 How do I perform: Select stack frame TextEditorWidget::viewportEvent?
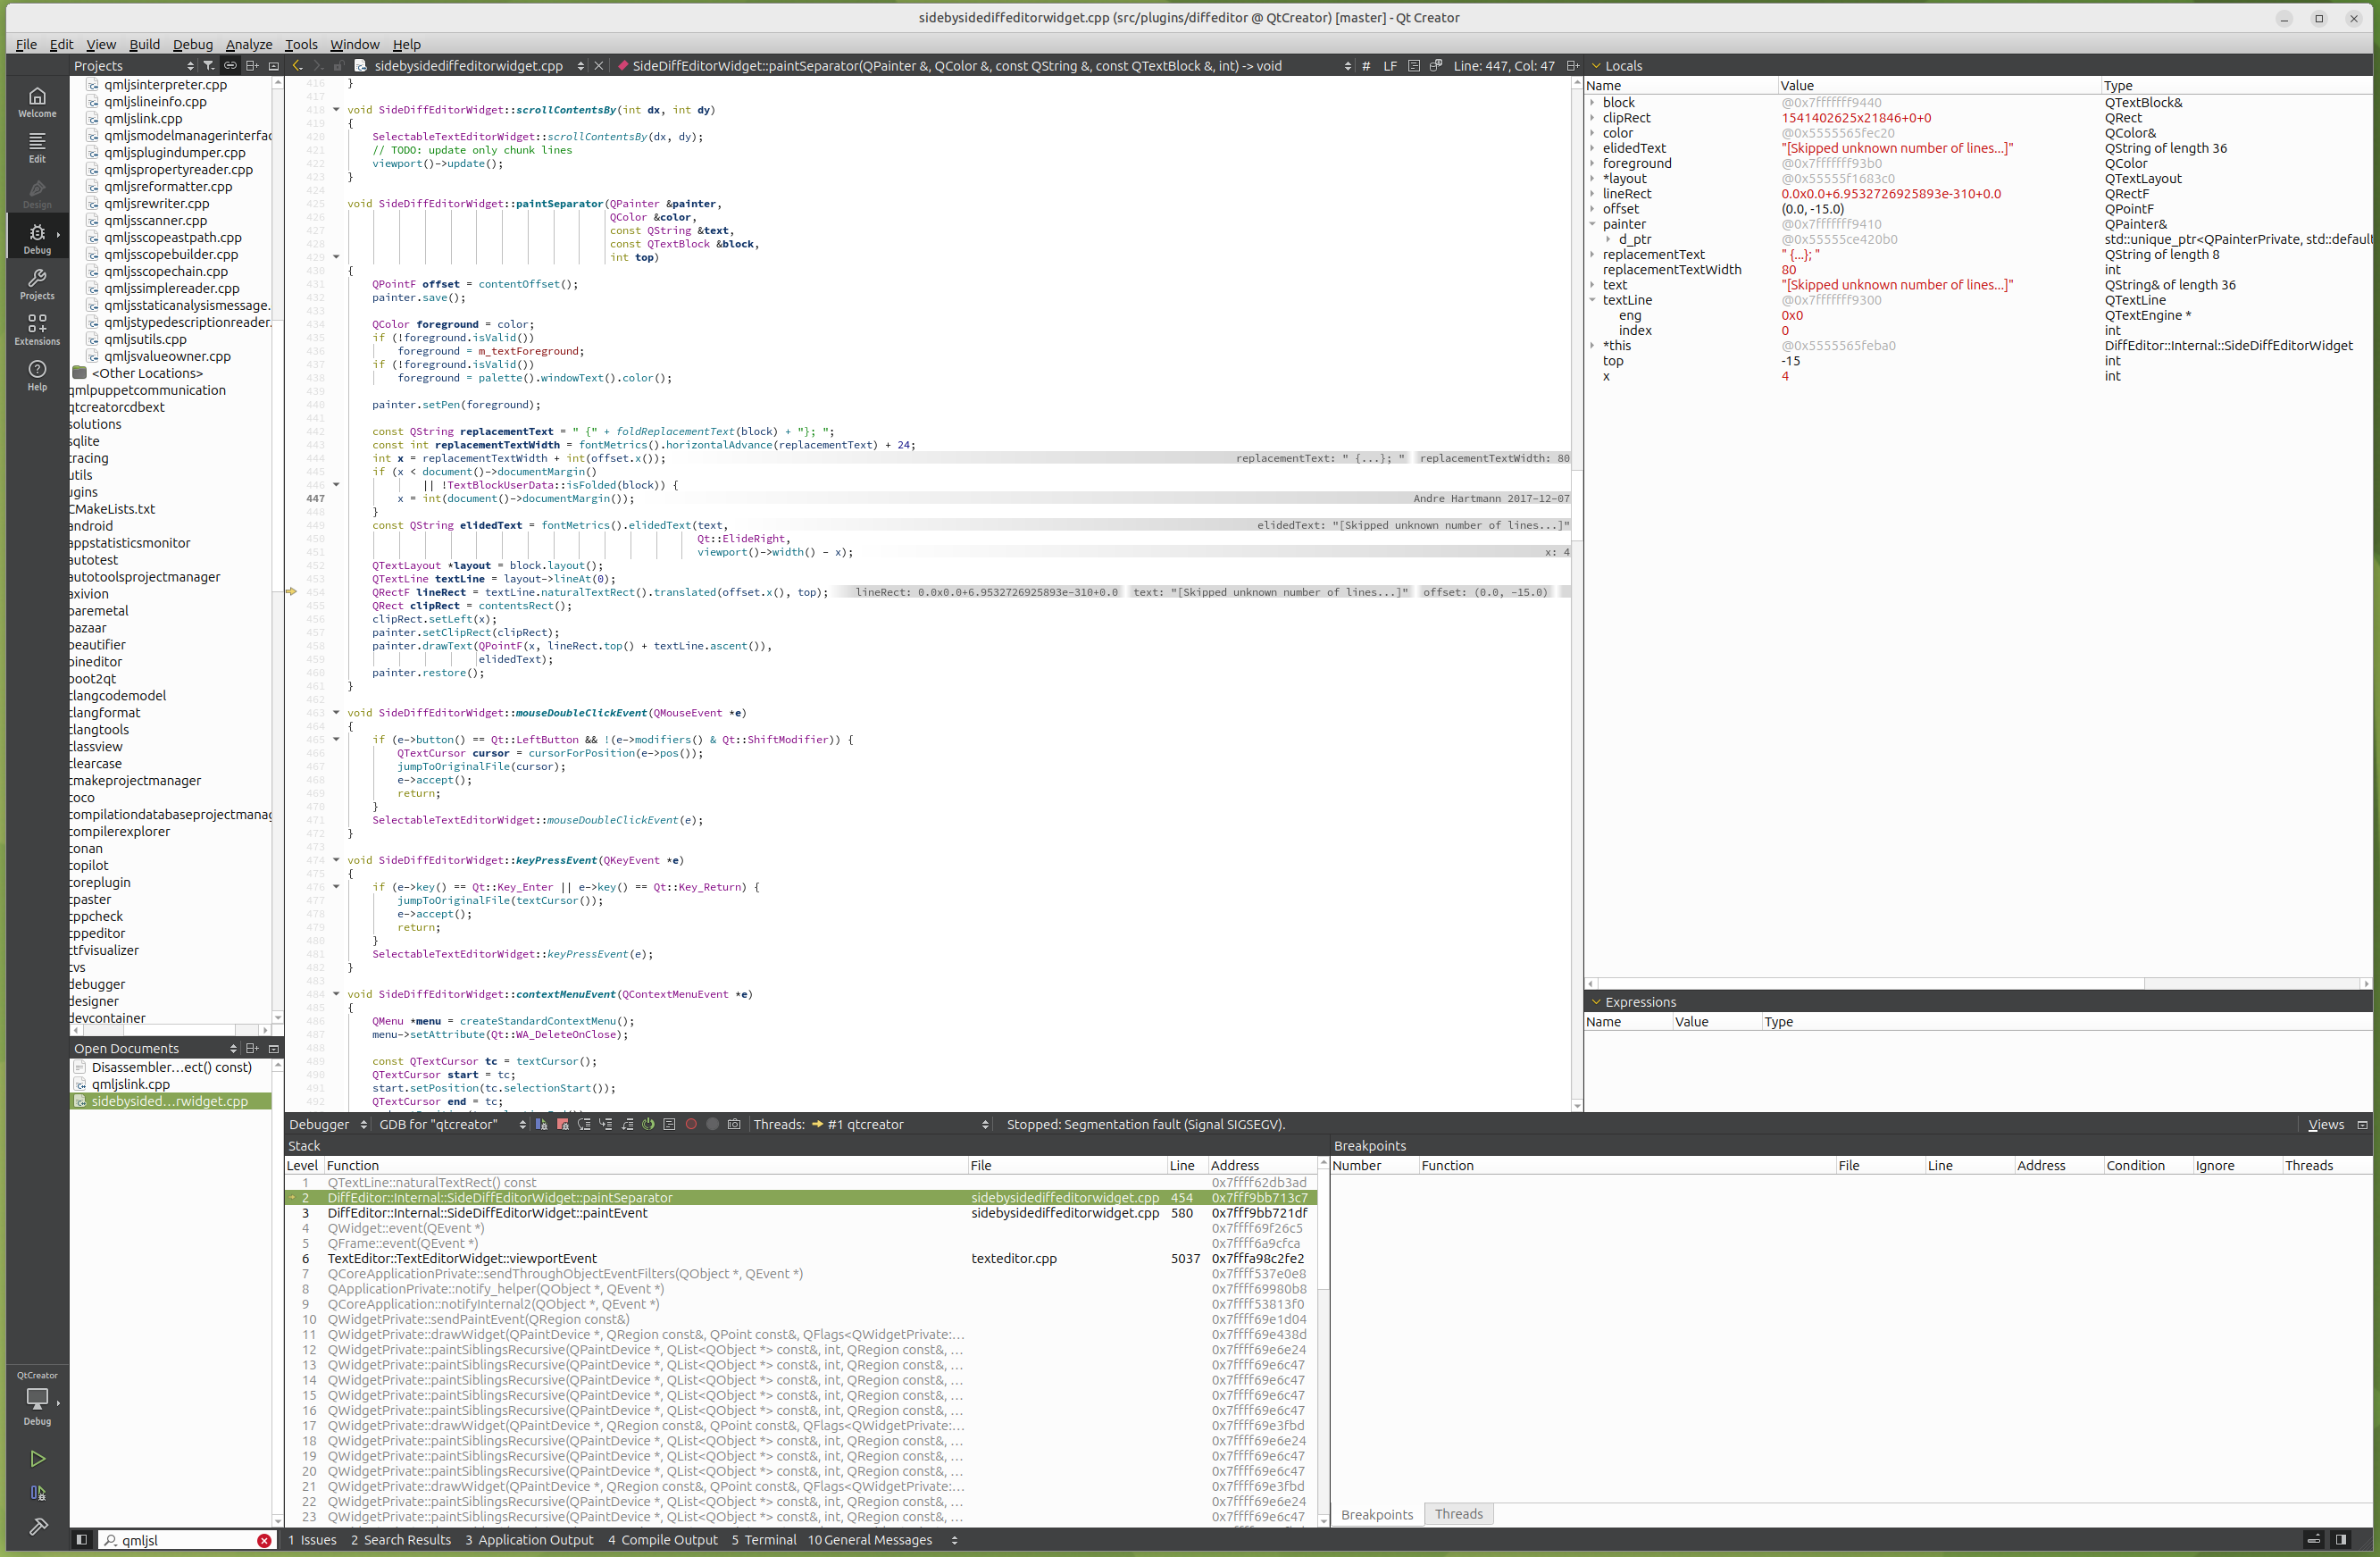[801, 1259]
